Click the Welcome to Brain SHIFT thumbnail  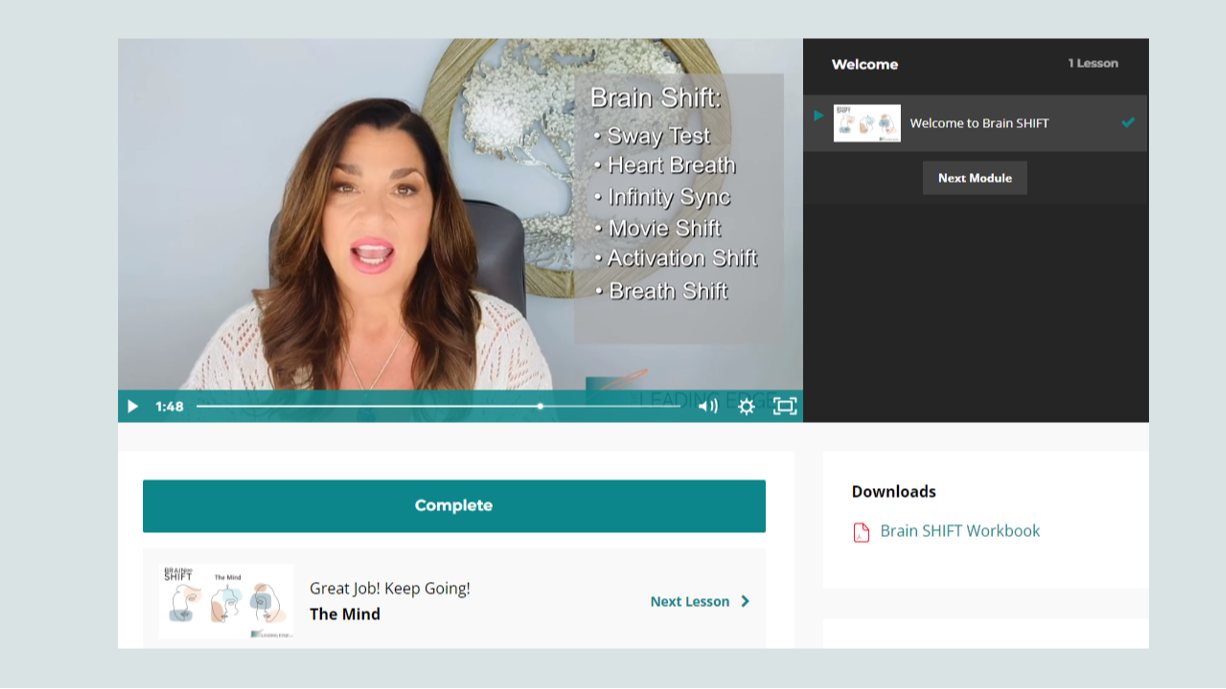[x=867, y=123]
